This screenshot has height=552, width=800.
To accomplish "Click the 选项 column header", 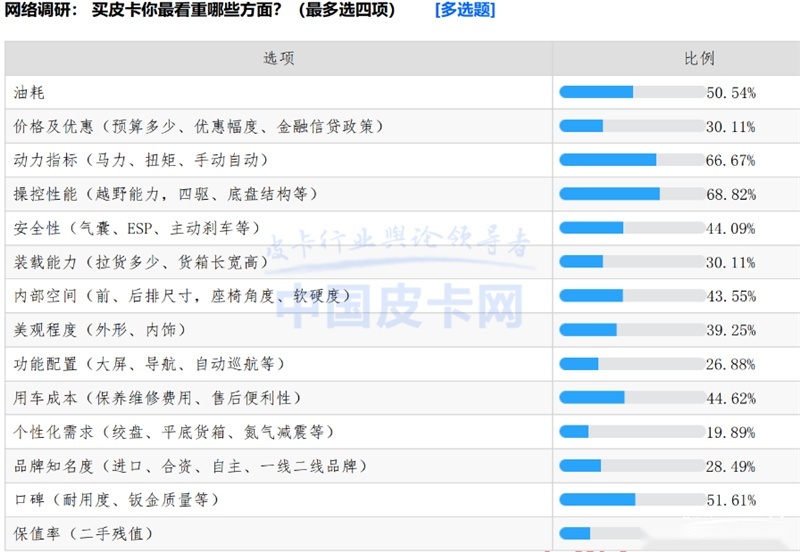I will [279, 58].
